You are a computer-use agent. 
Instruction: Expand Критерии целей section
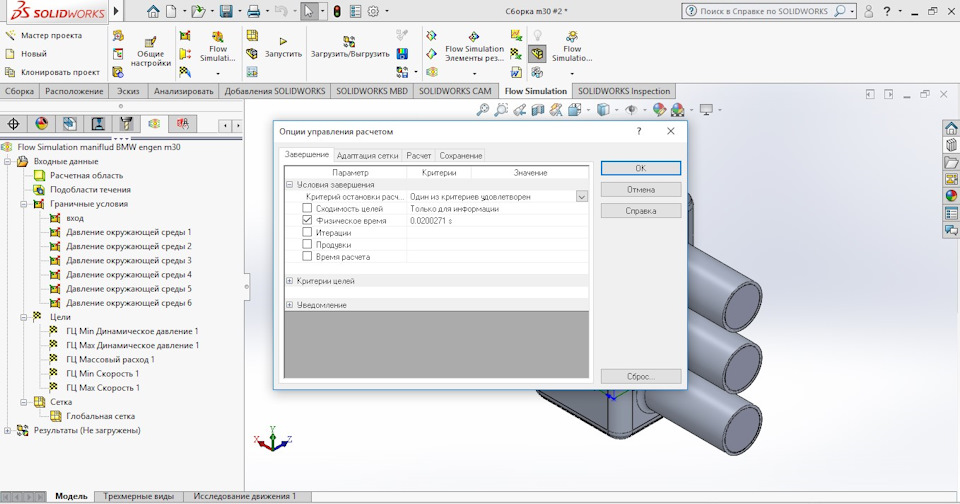tap(290, 280)
